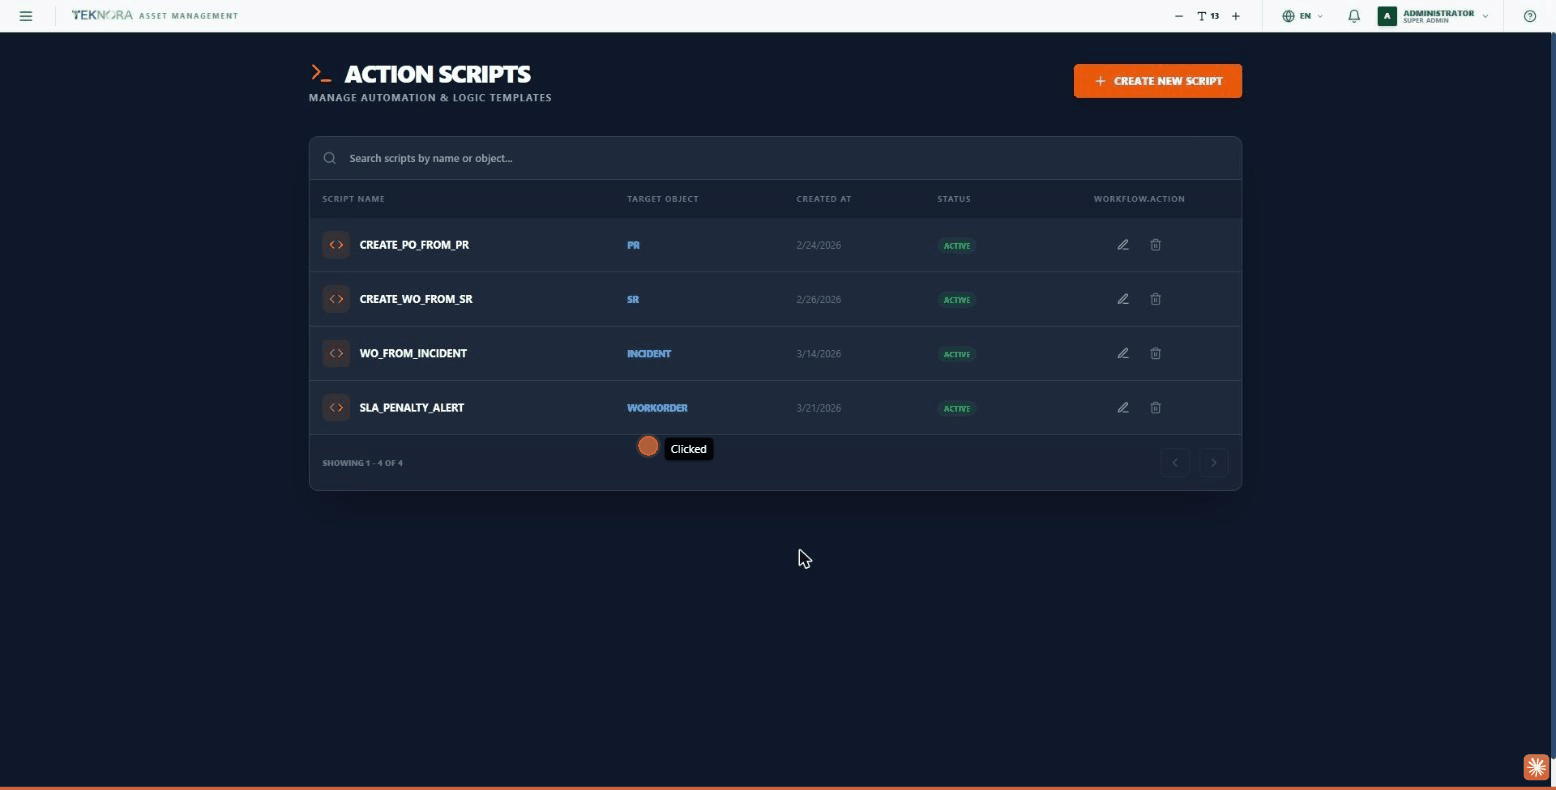Click the 2/24/2026 created date

(x=818, y=245)
